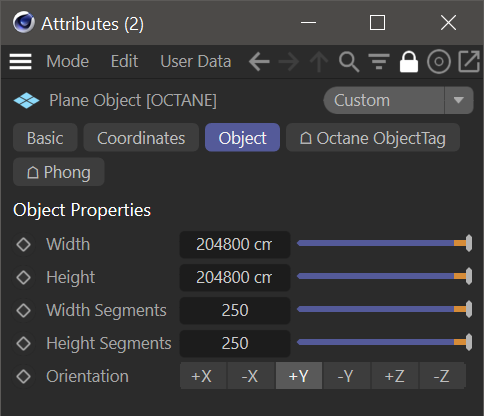Toggle the Height keyframe diamond
The width and height of the screenshot is (484, 416).
[23, 277]
